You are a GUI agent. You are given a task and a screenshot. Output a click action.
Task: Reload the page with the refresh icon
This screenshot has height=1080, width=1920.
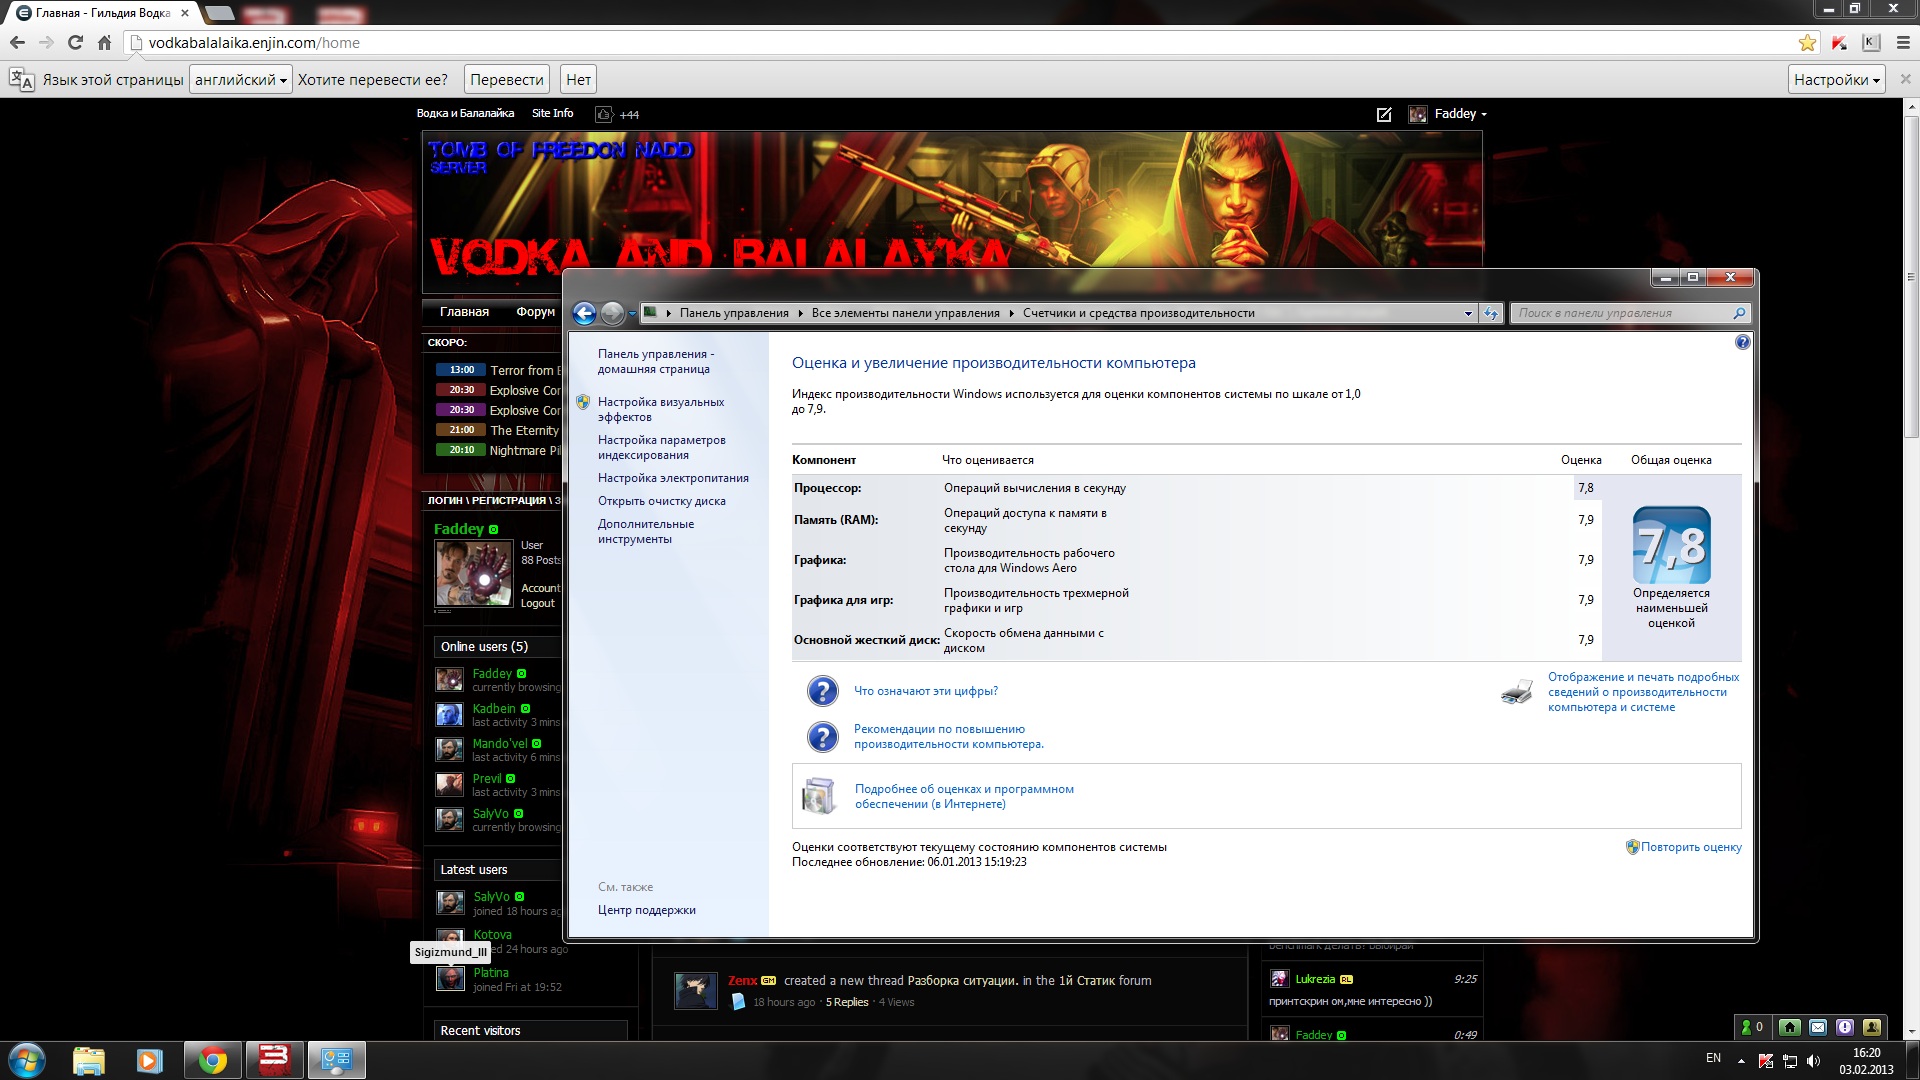pos(75,43)
